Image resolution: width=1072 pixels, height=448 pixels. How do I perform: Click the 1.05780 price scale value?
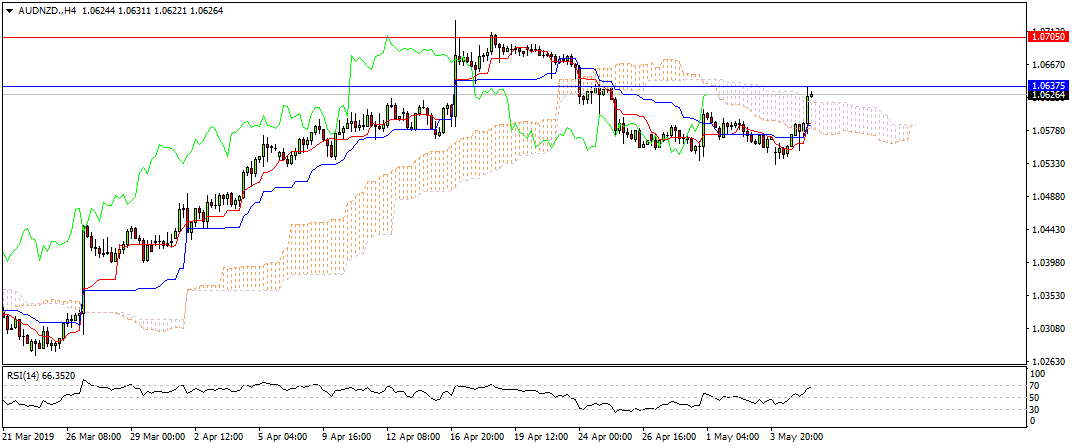click(x=1047, y=131)
